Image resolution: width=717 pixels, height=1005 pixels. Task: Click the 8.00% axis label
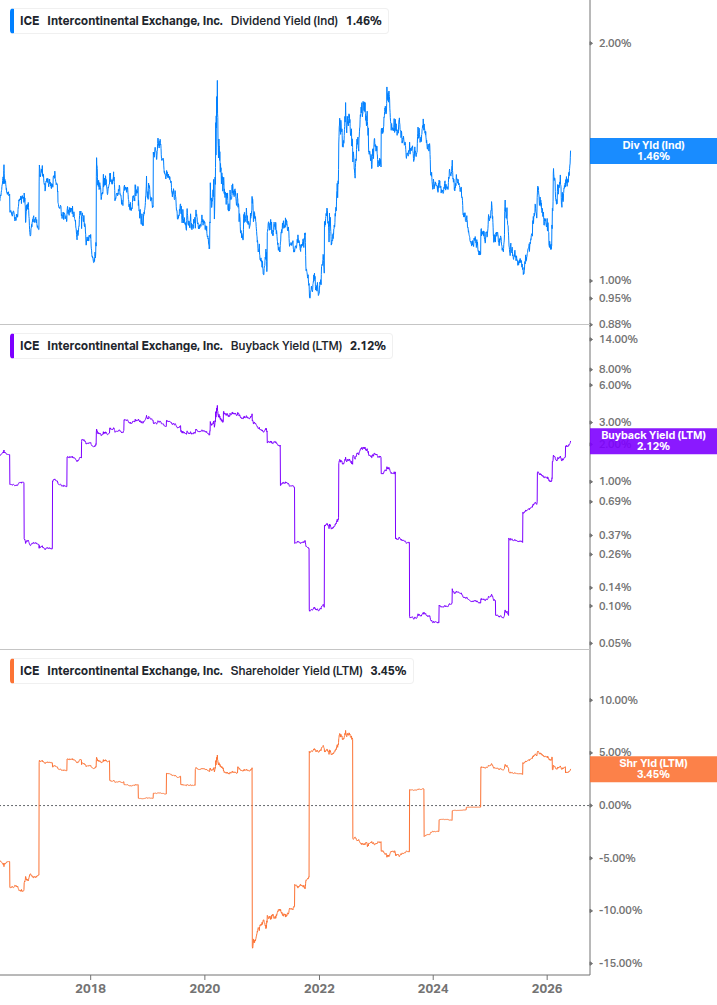pos(615,369)
